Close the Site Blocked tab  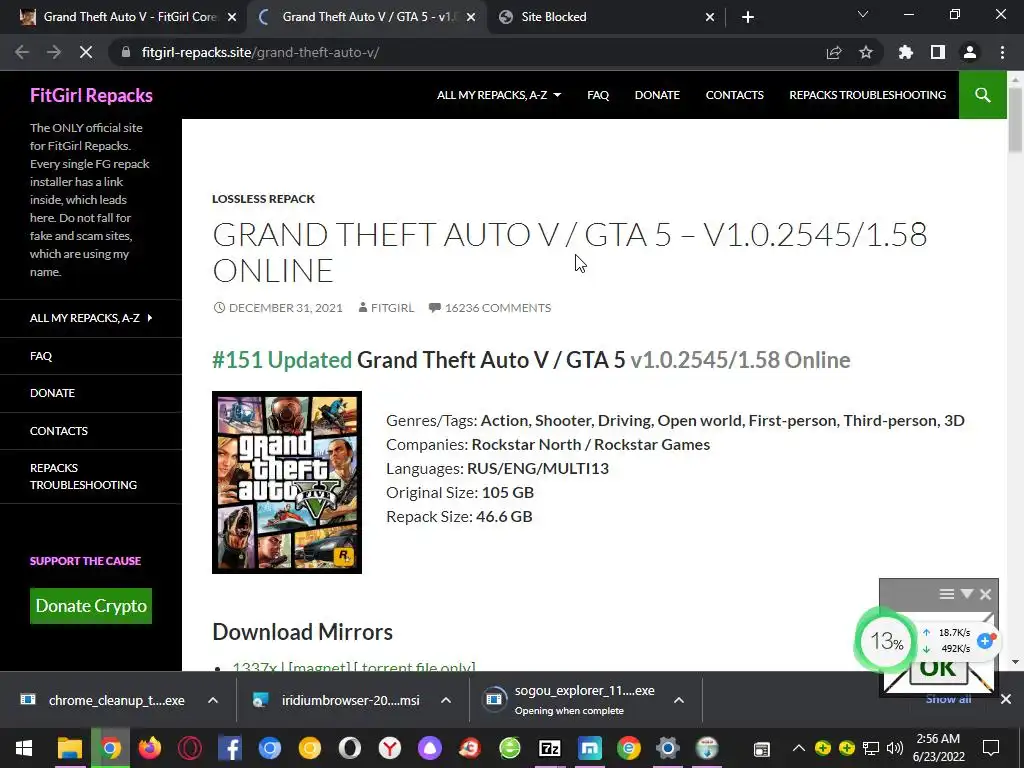[710, 17]
